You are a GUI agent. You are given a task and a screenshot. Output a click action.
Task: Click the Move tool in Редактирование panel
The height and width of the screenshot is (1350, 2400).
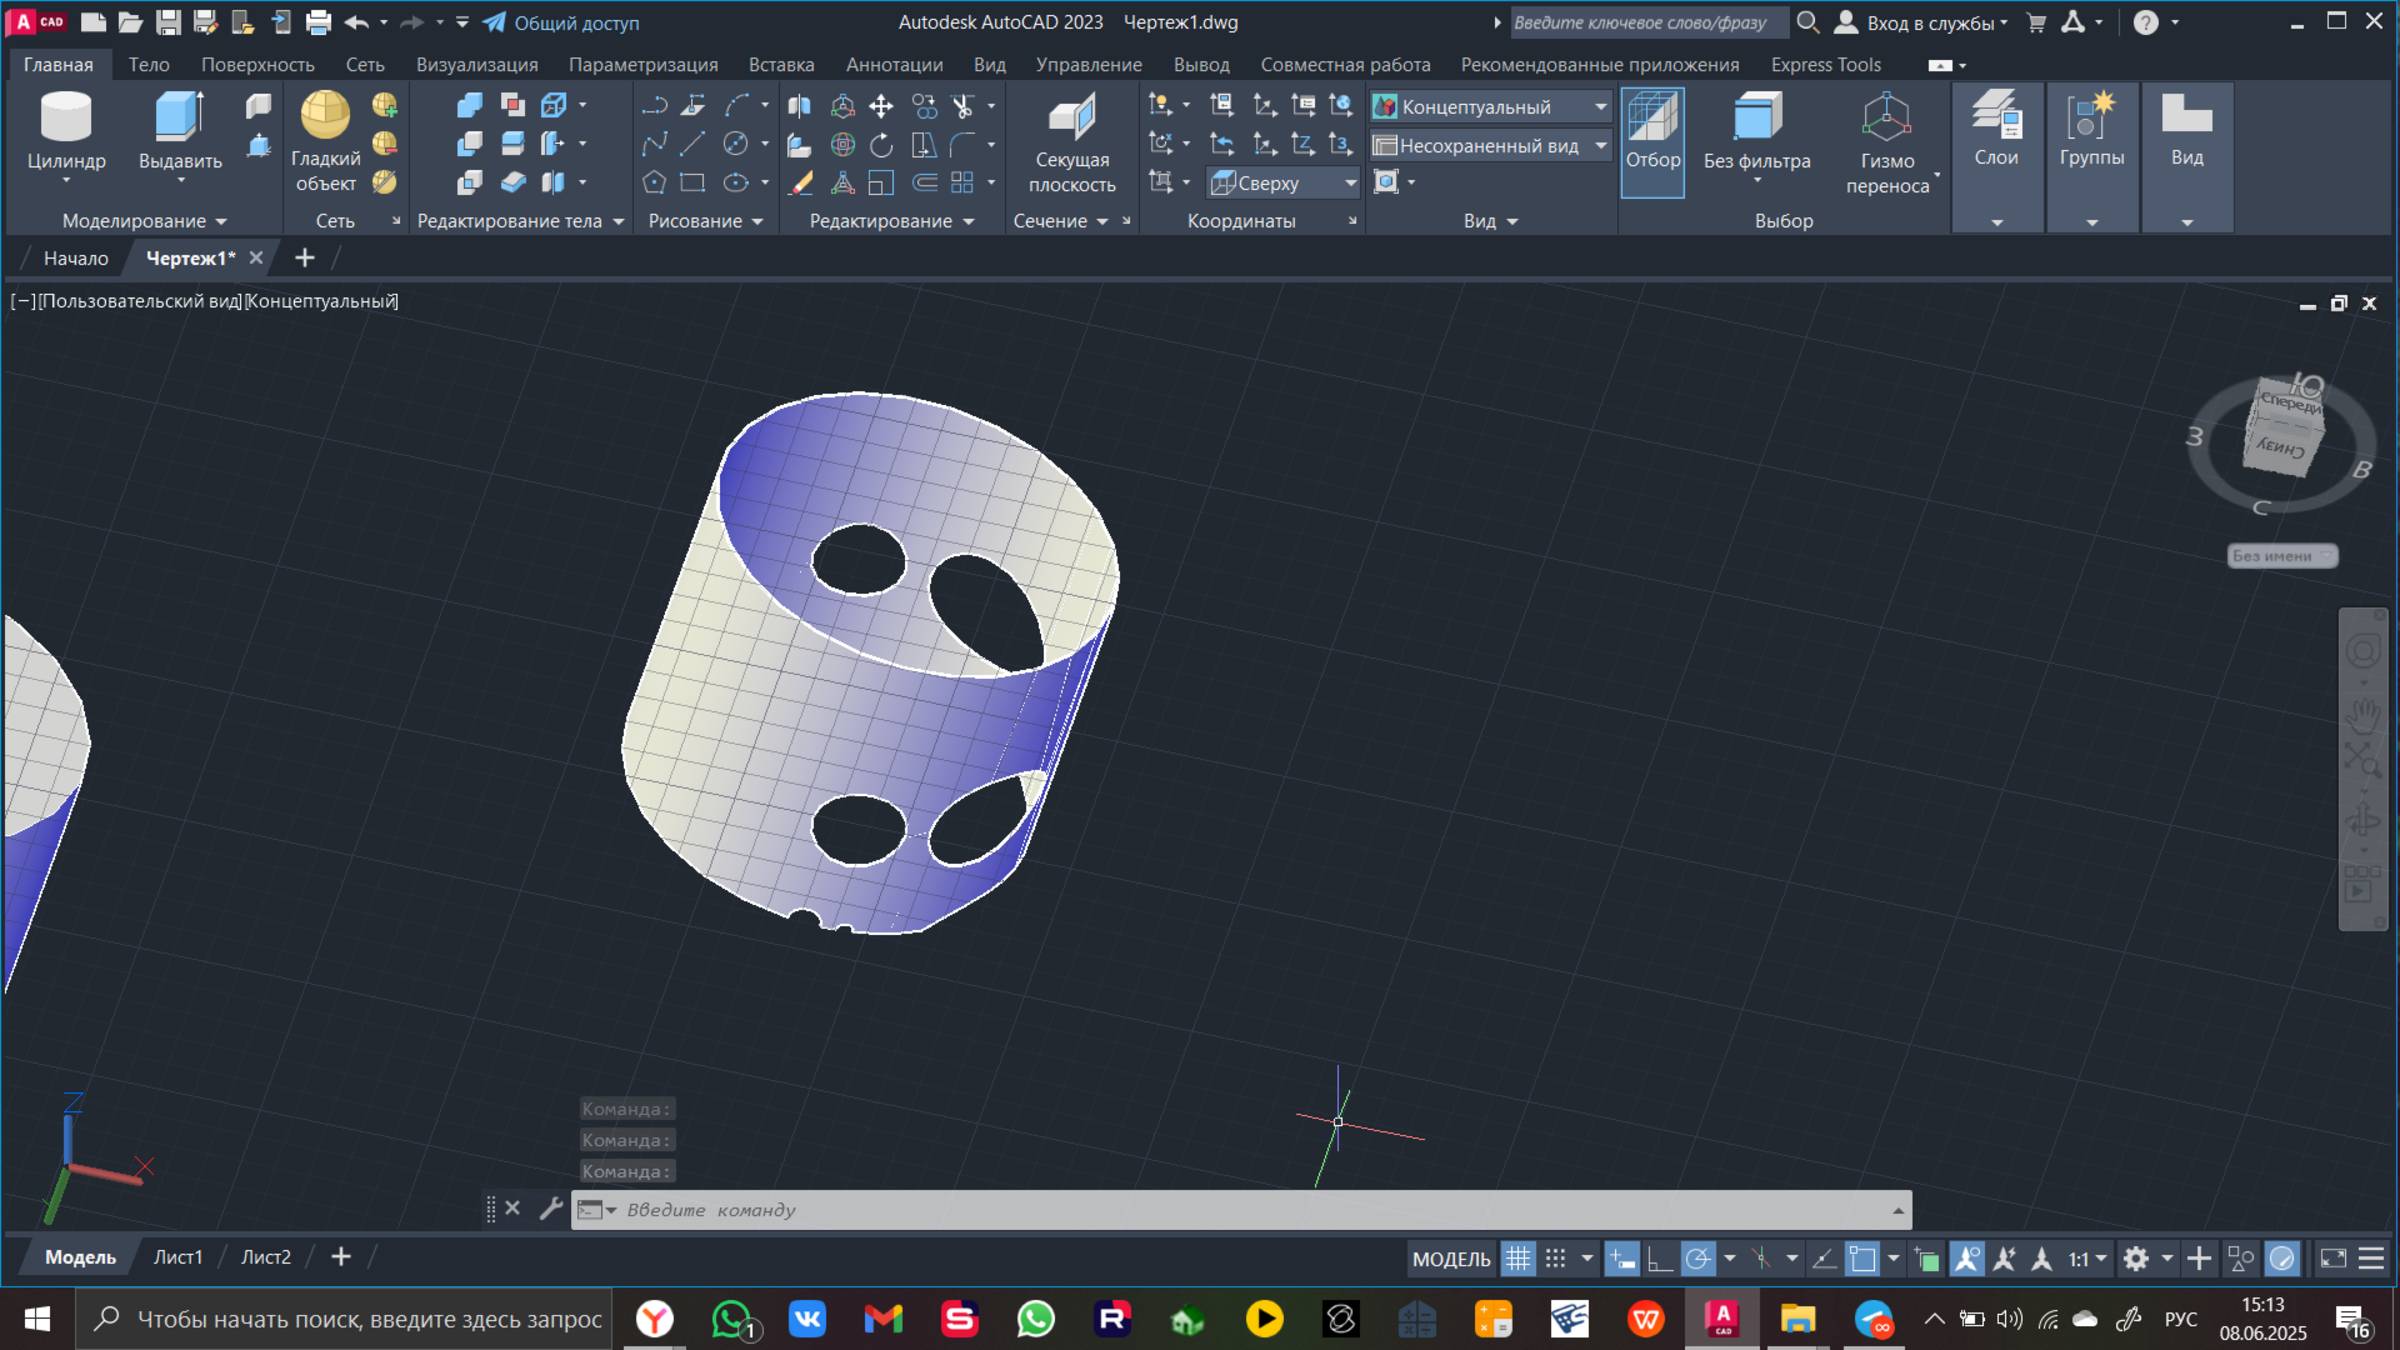pos(881,106)
